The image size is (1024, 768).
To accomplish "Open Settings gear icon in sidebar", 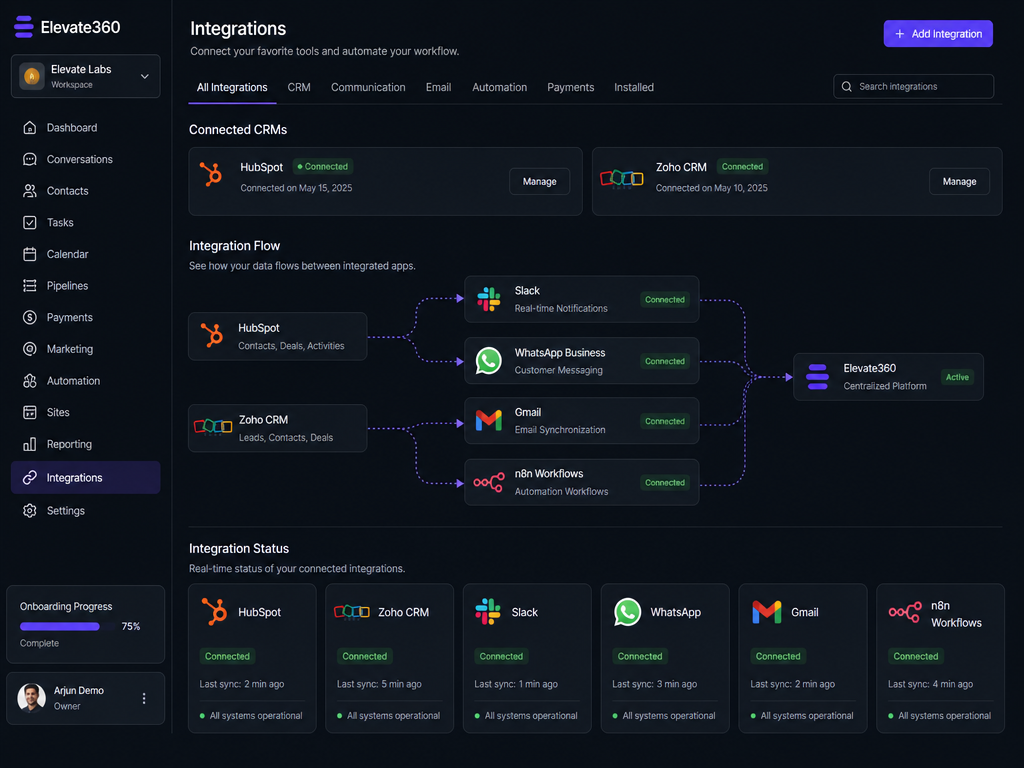I will pos(29,511).
